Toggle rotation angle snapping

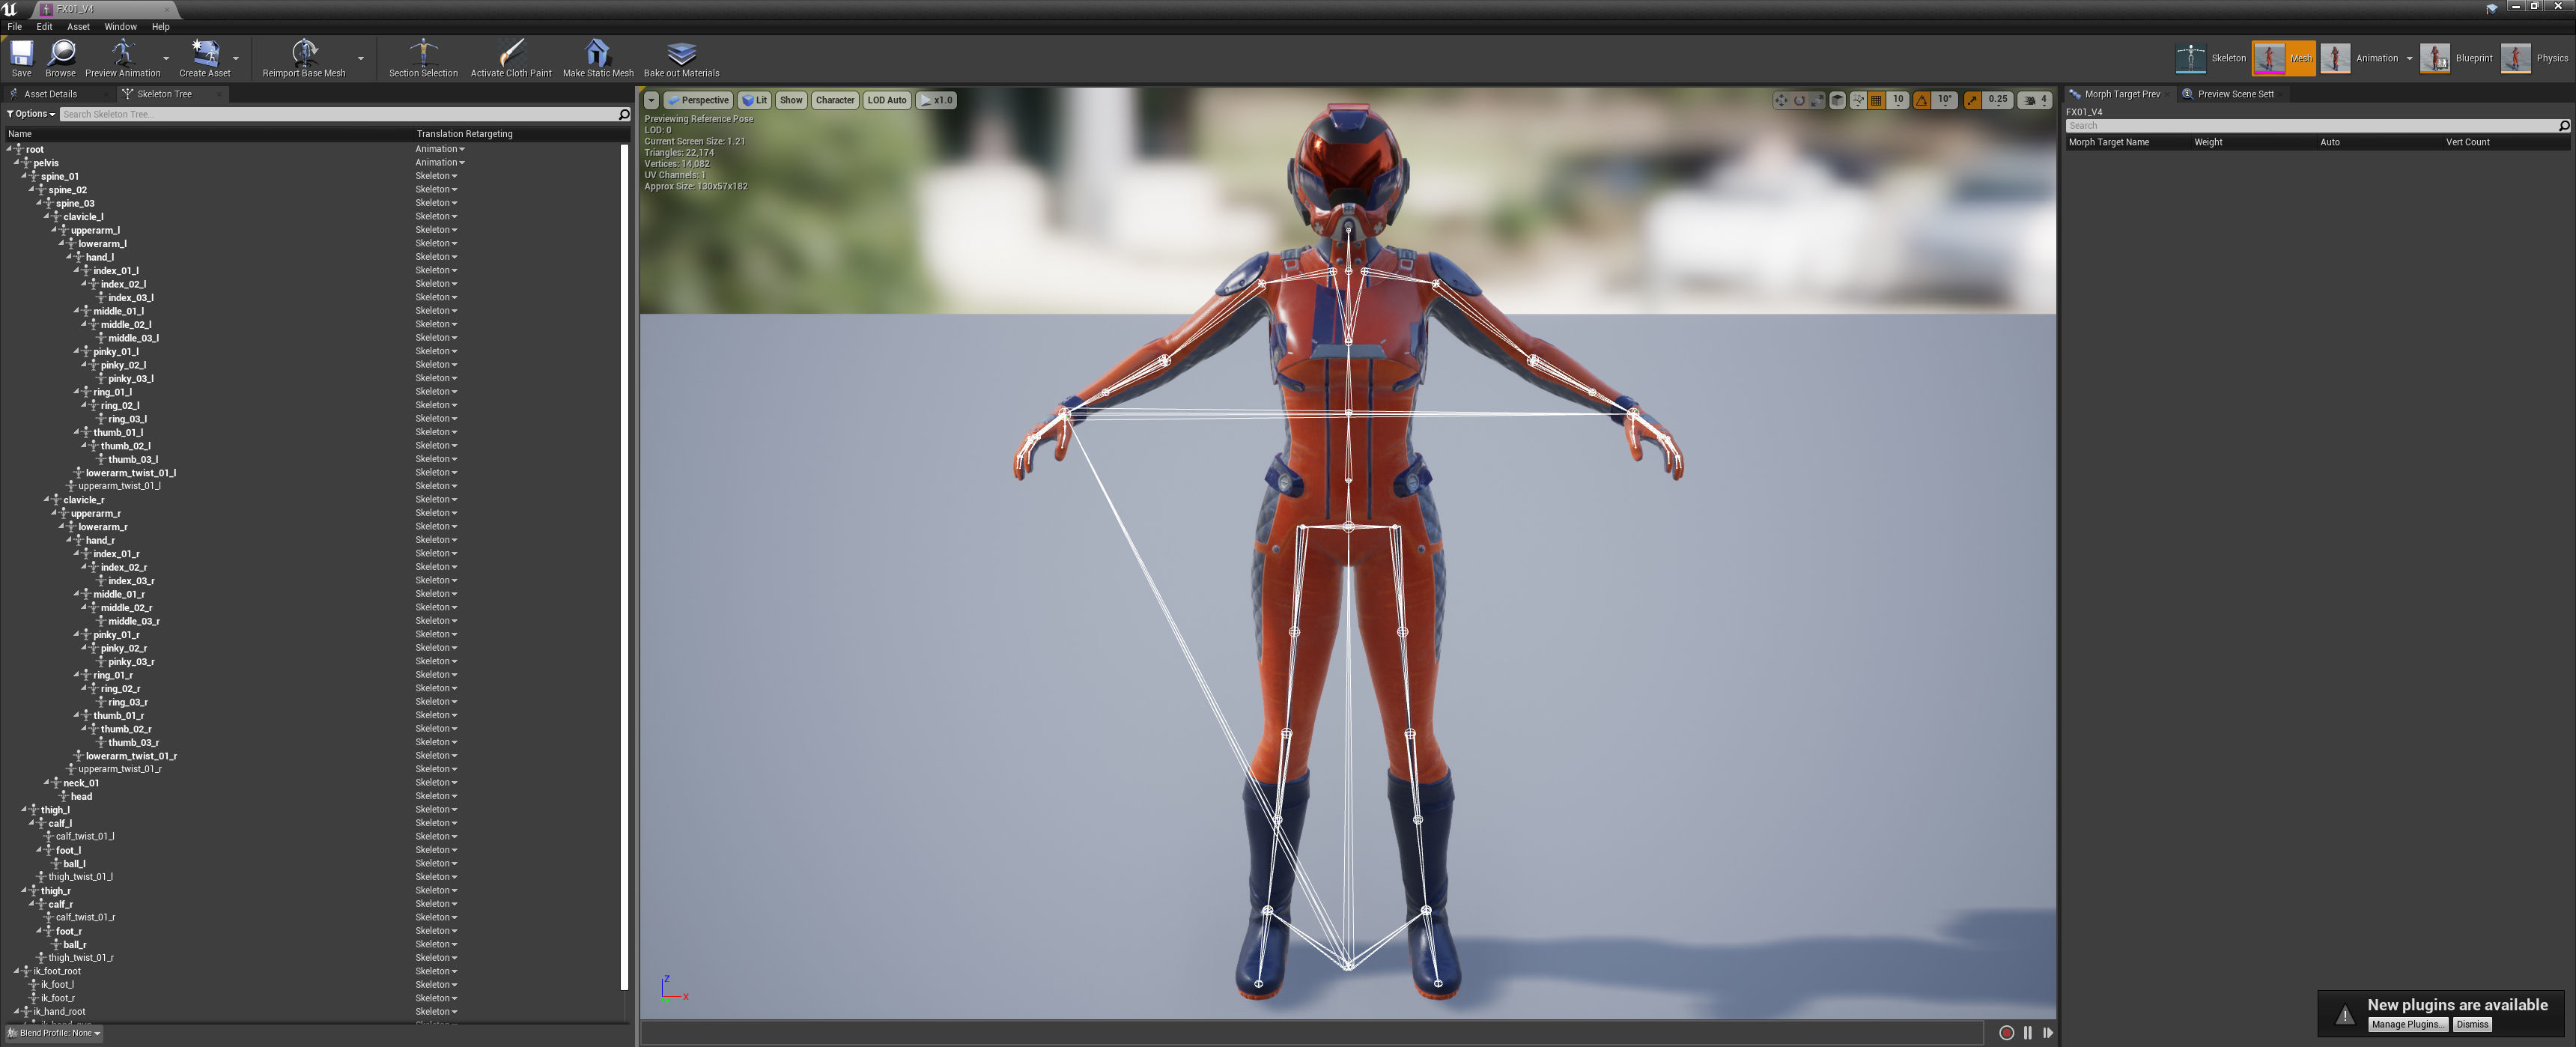(x=1922, y=100)
